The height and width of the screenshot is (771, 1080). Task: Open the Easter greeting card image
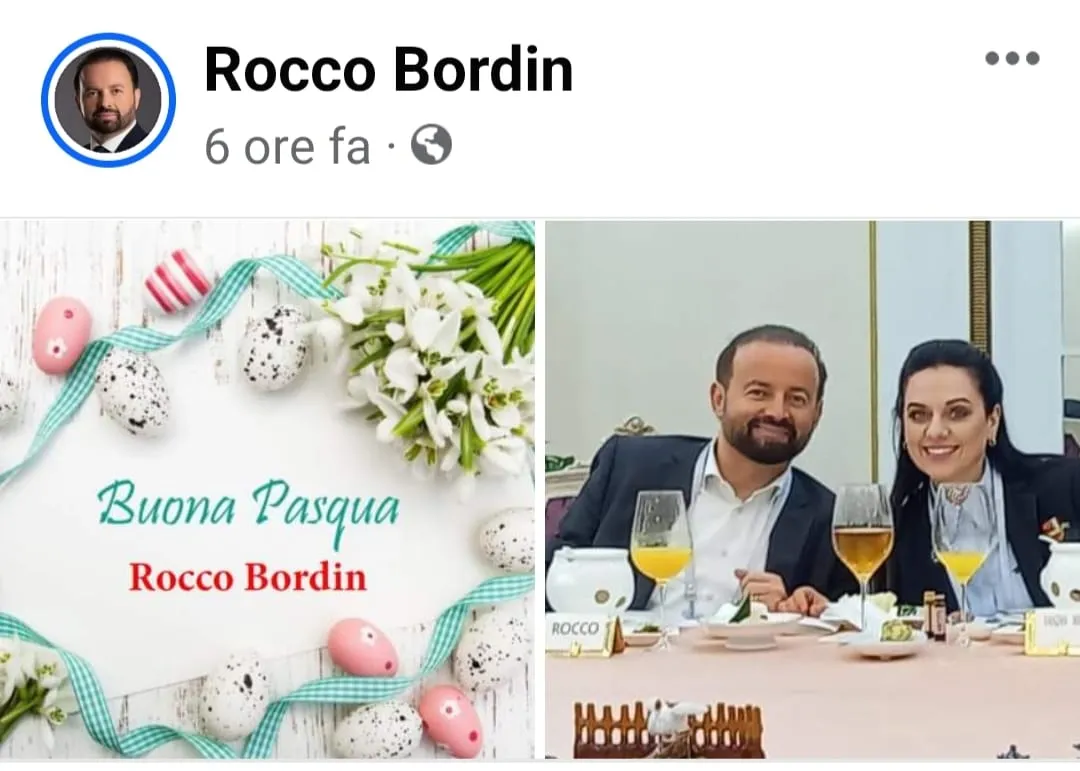(x=267, y=489)
